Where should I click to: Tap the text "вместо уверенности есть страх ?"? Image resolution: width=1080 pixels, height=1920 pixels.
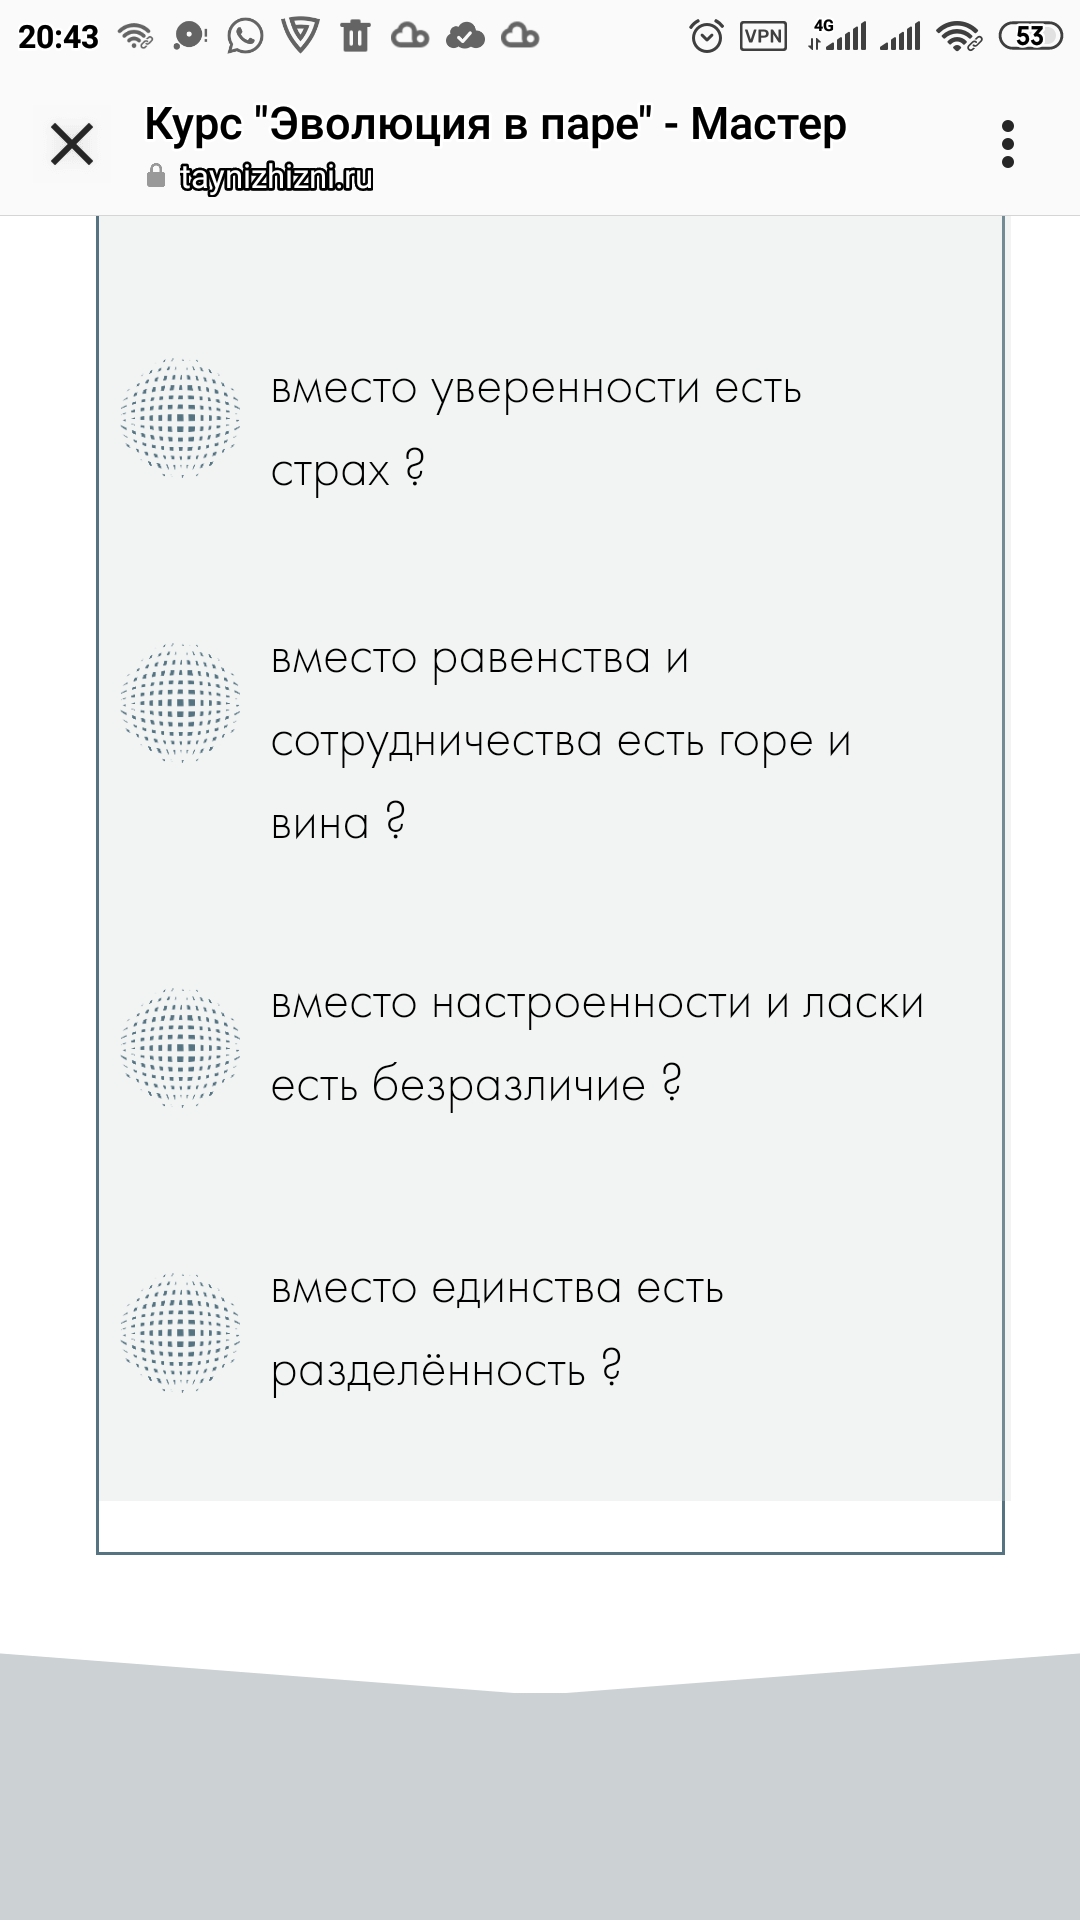tap(536, 428)
